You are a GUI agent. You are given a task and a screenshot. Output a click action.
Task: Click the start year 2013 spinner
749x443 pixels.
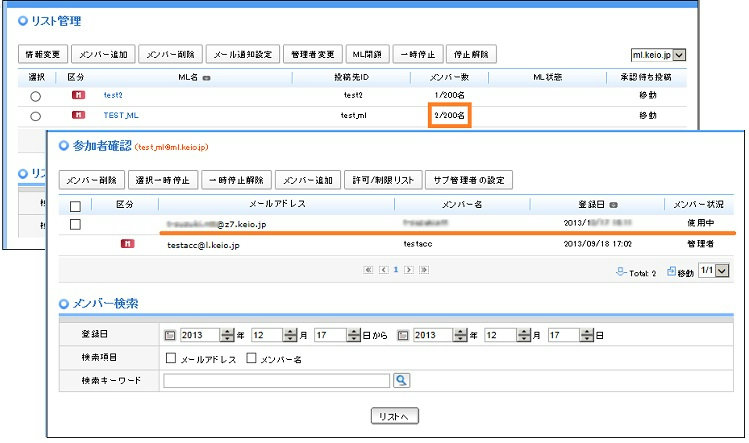[x=226, y=336]
